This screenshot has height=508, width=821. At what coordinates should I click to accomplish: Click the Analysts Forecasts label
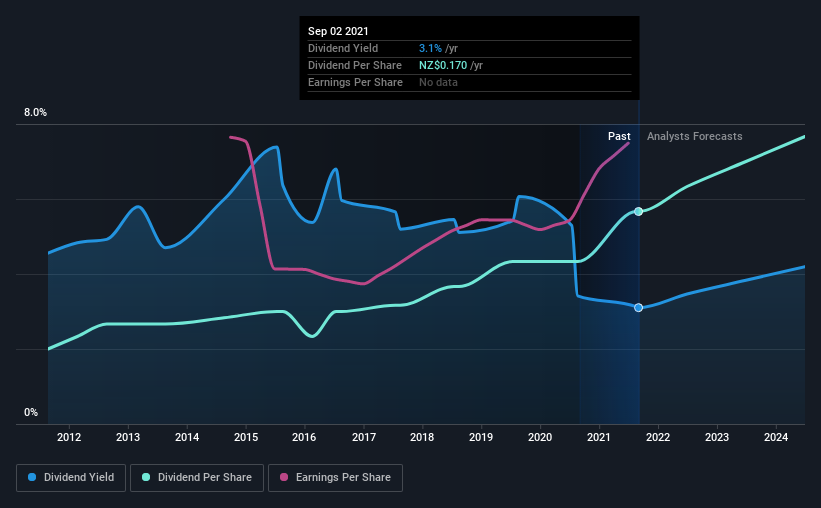point(694,136)
